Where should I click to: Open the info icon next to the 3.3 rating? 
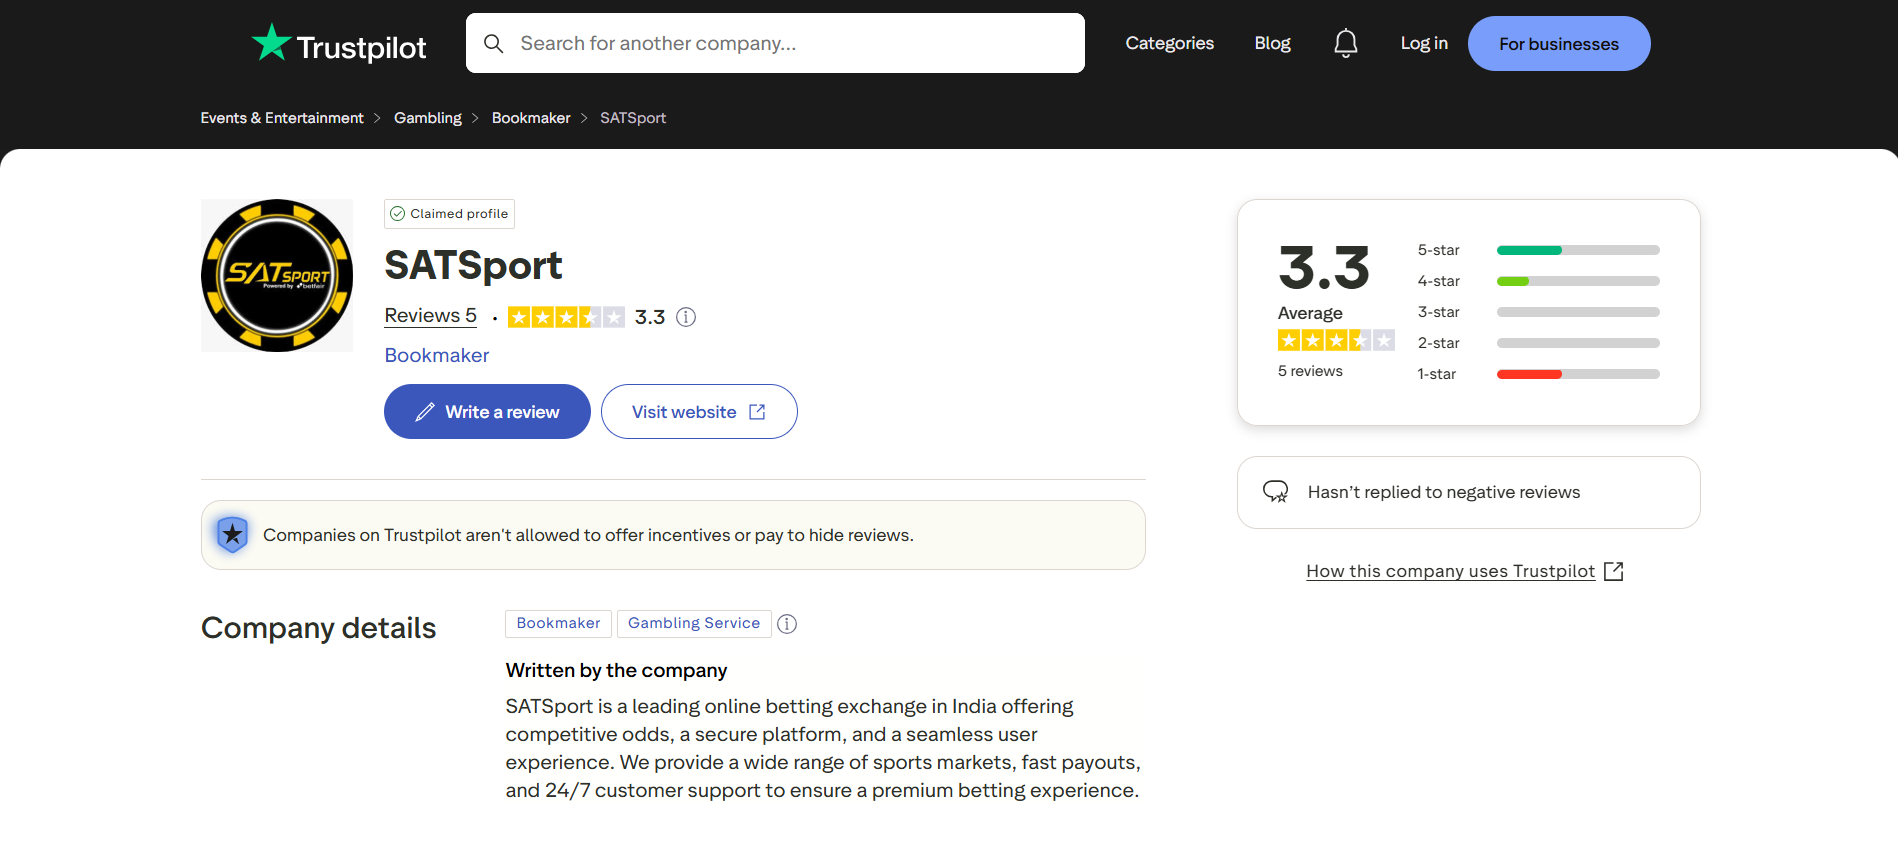(x=685, y=317)
